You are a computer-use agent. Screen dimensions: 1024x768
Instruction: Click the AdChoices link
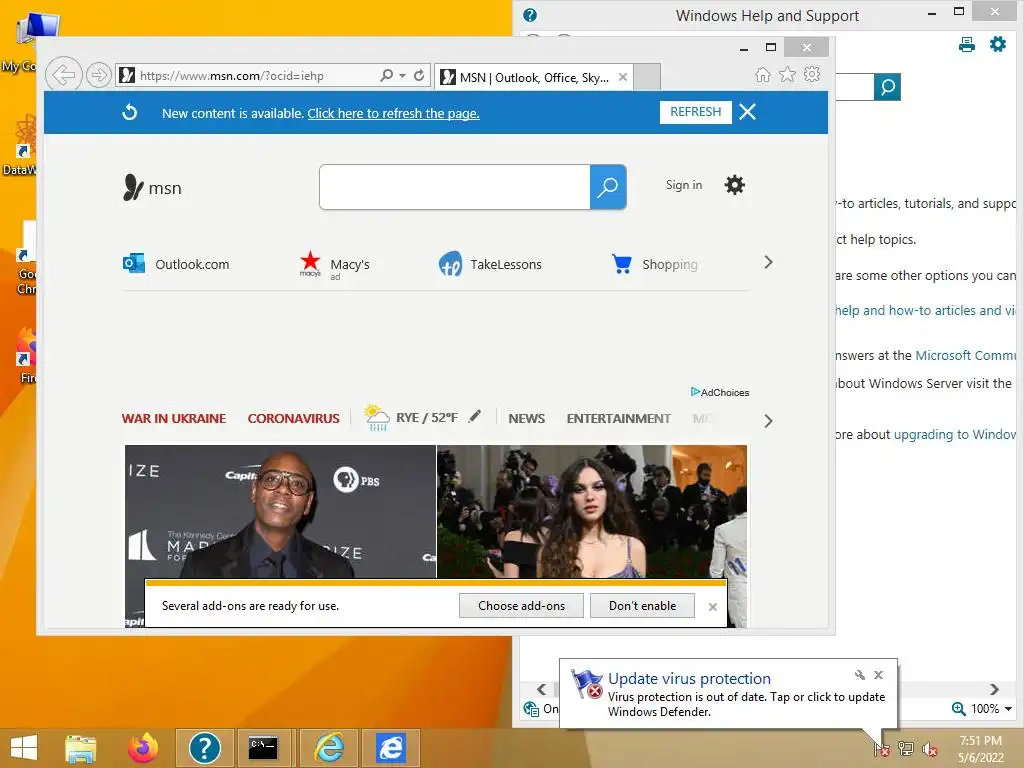pos(720,392)
